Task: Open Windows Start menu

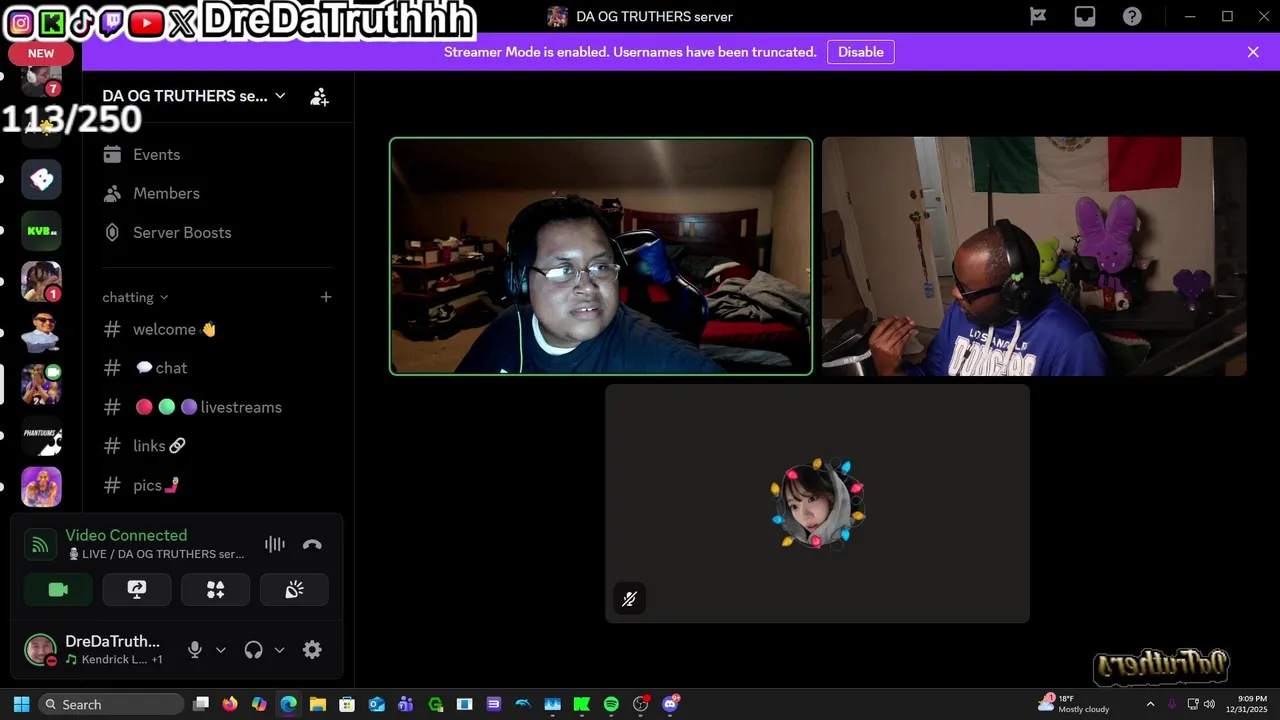Action: 21,704
